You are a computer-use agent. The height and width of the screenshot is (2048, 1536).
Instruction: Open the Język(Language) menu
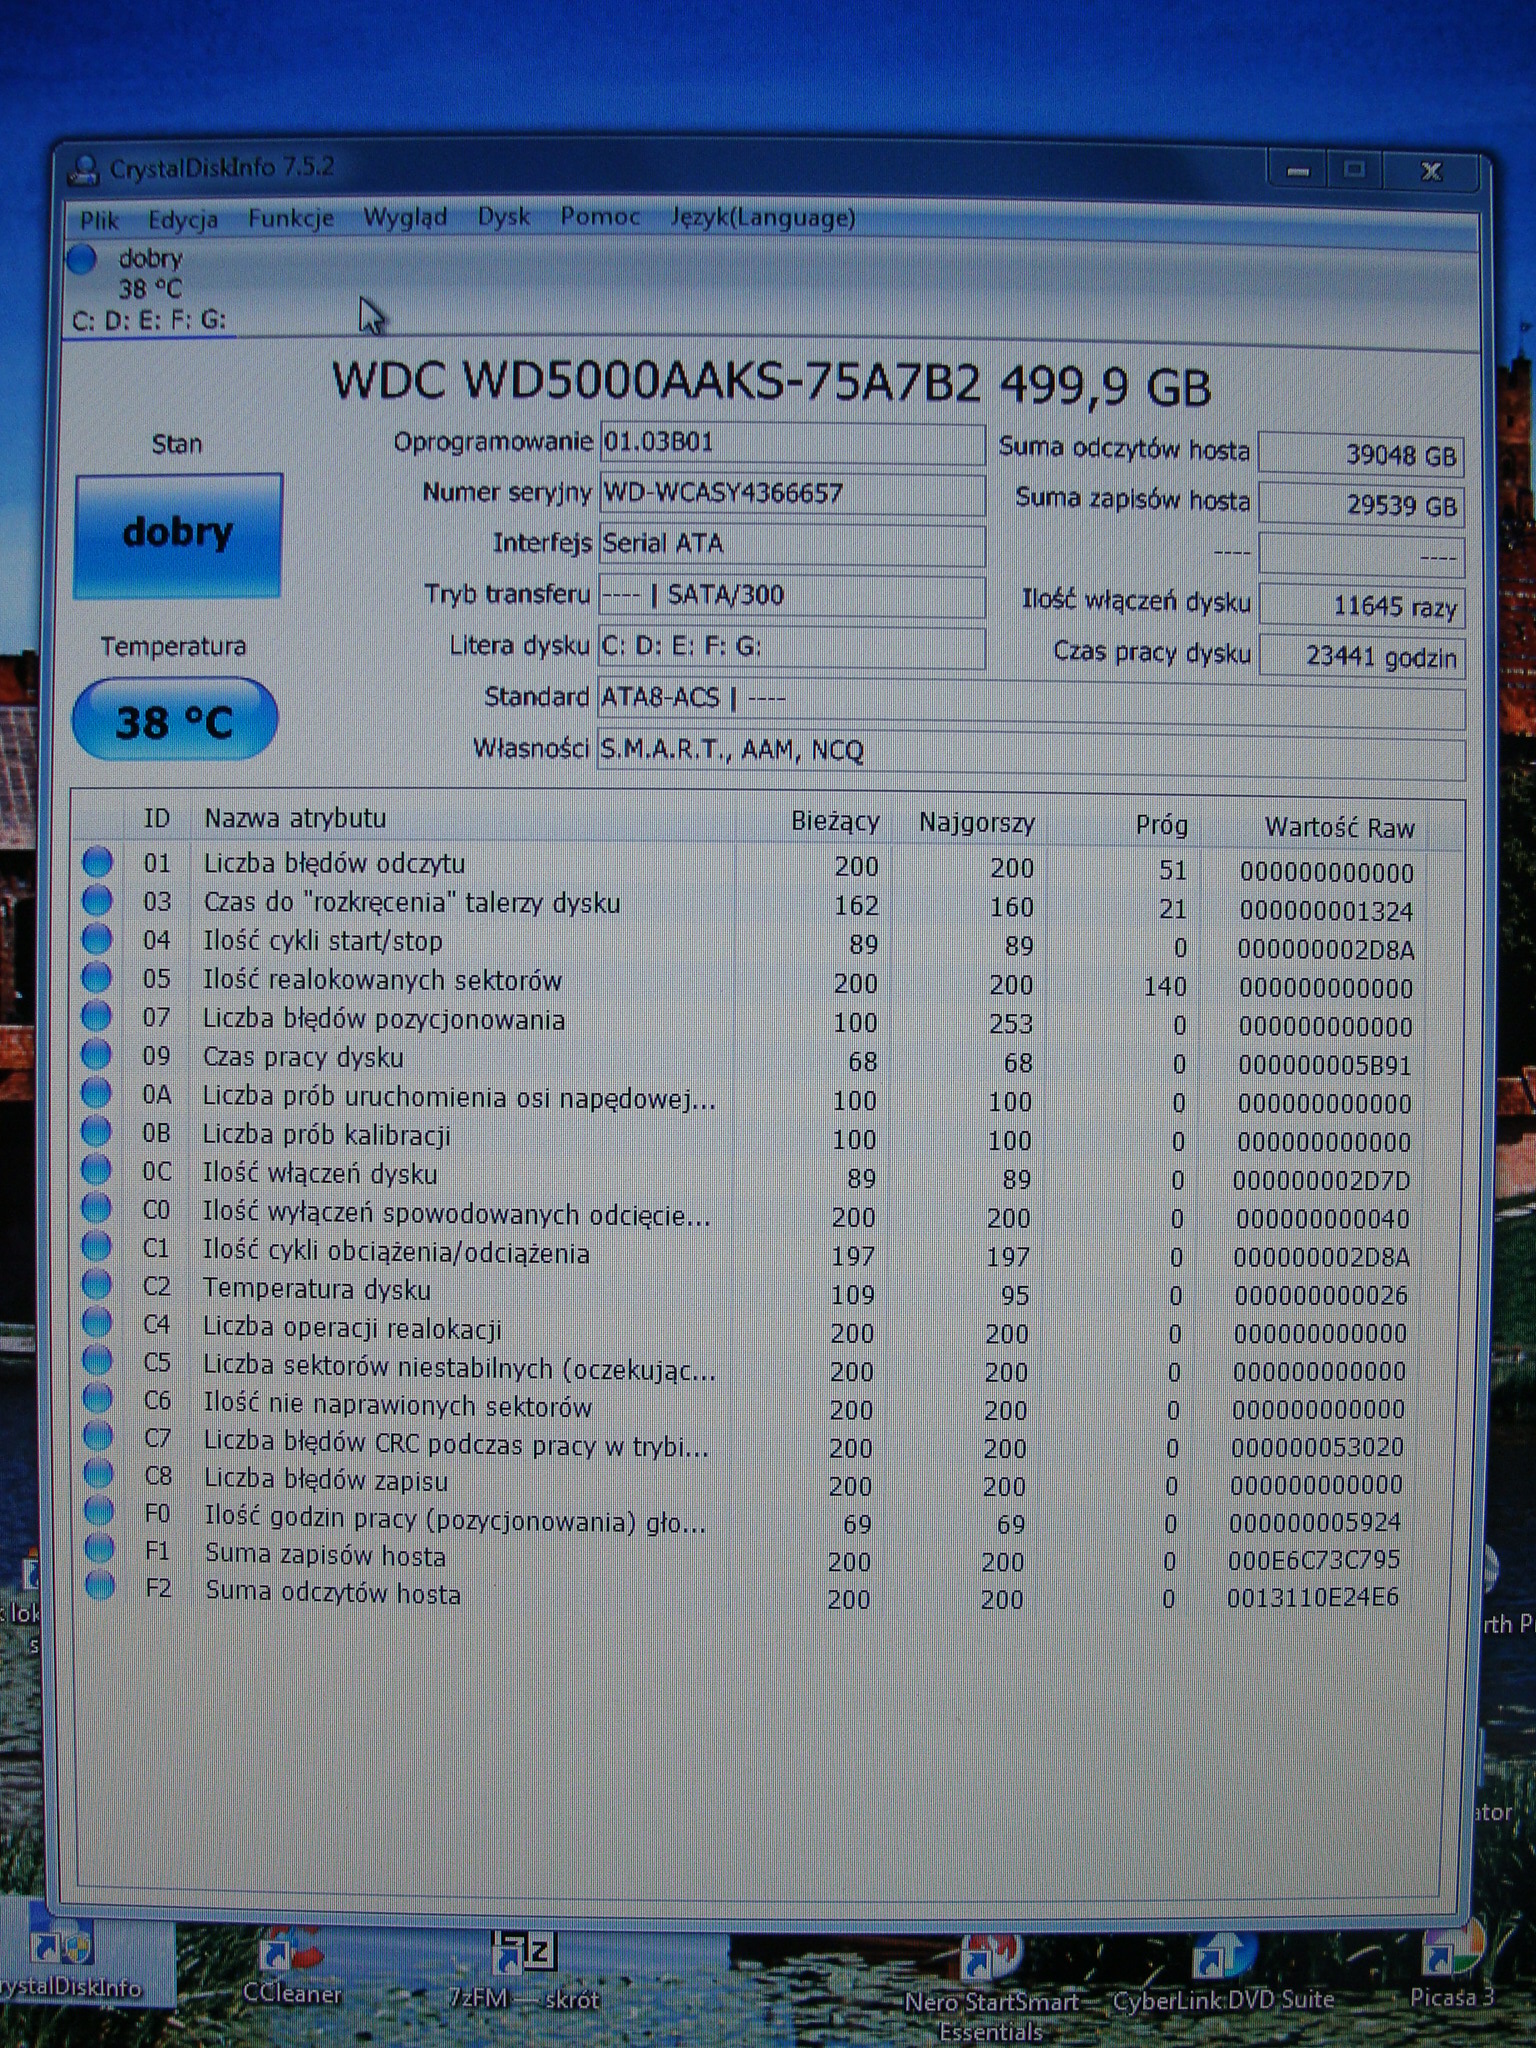[763, 218]
